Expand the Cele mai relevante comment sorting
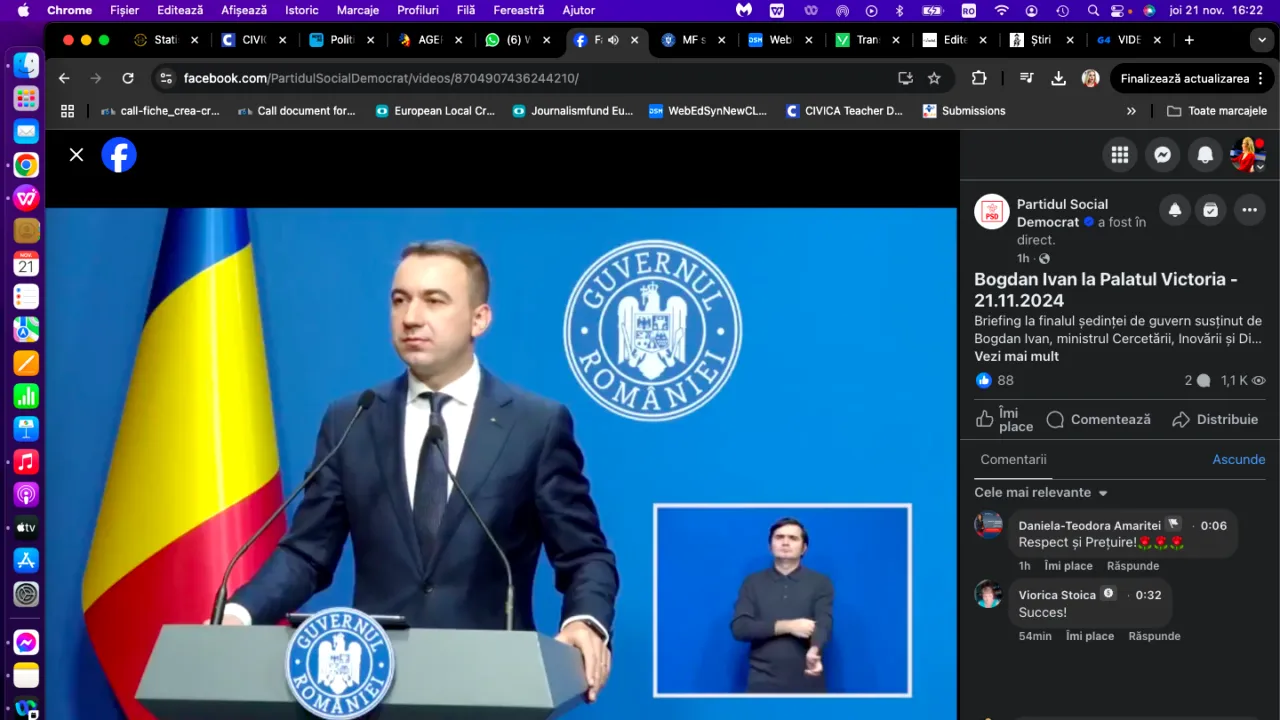The width and height of the screenshot is (1280, 720). (x=1041, y=493)
